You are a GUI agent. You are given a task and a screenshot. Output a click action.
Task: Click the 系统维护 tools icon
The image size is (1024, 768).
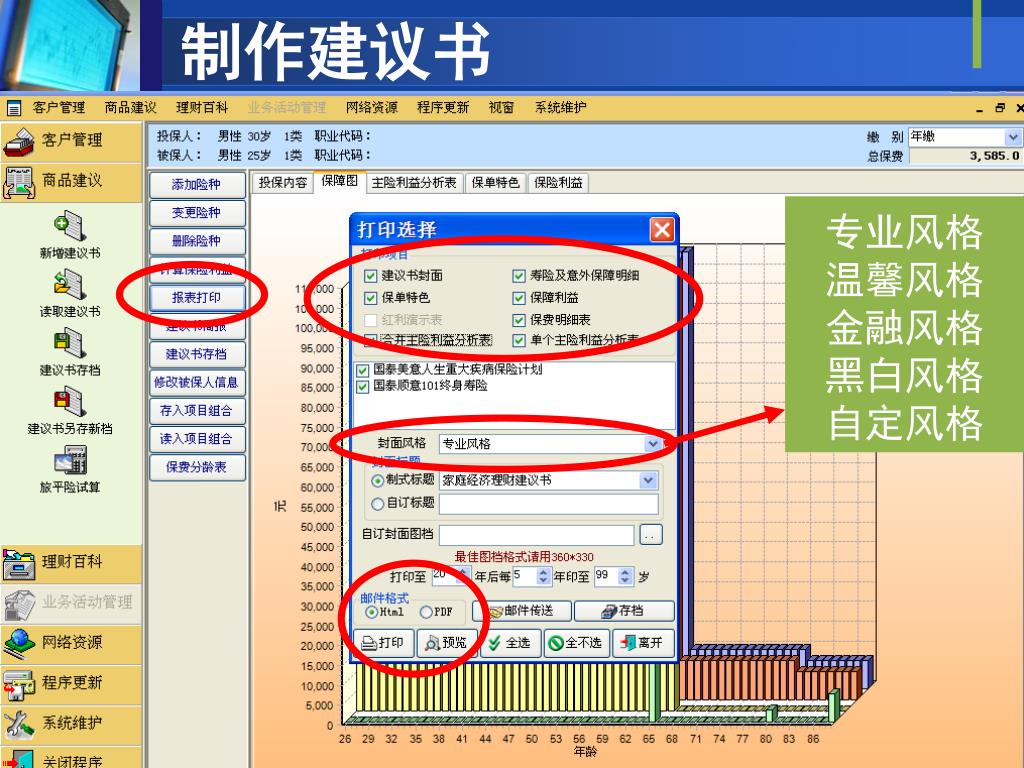click(x=19, y=724)
